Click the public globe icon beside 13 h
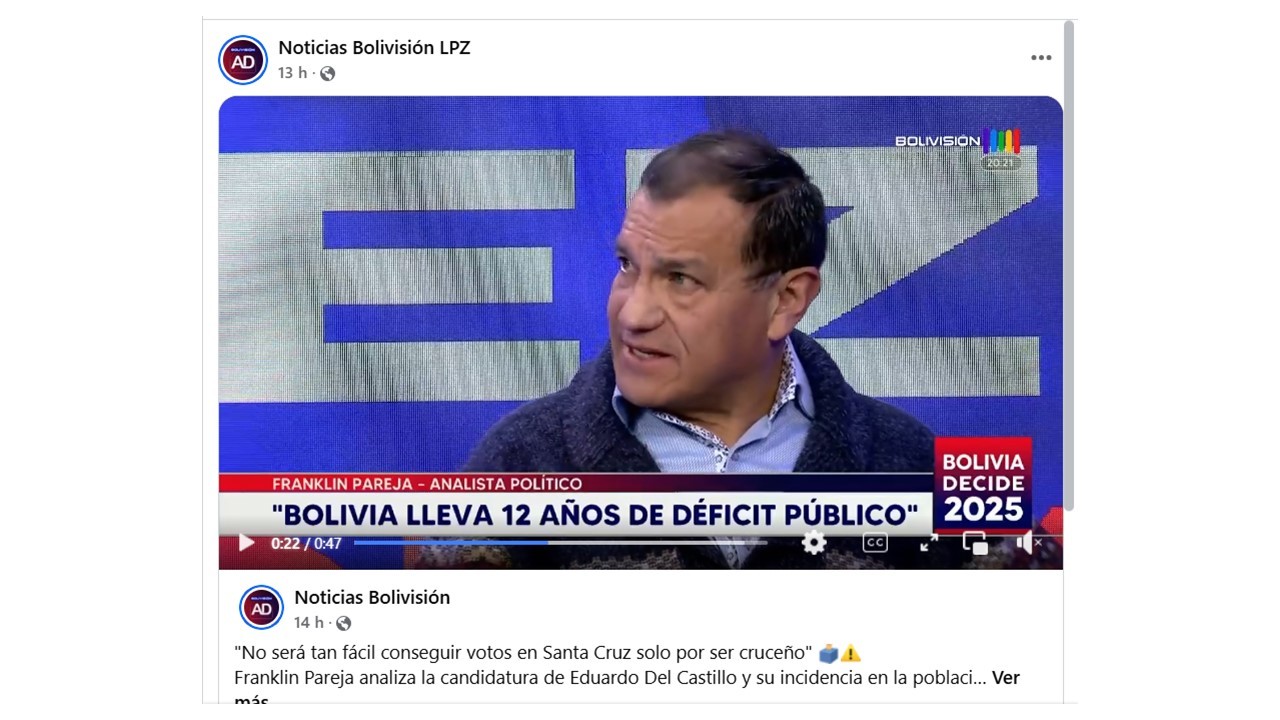 click(327, 73)
